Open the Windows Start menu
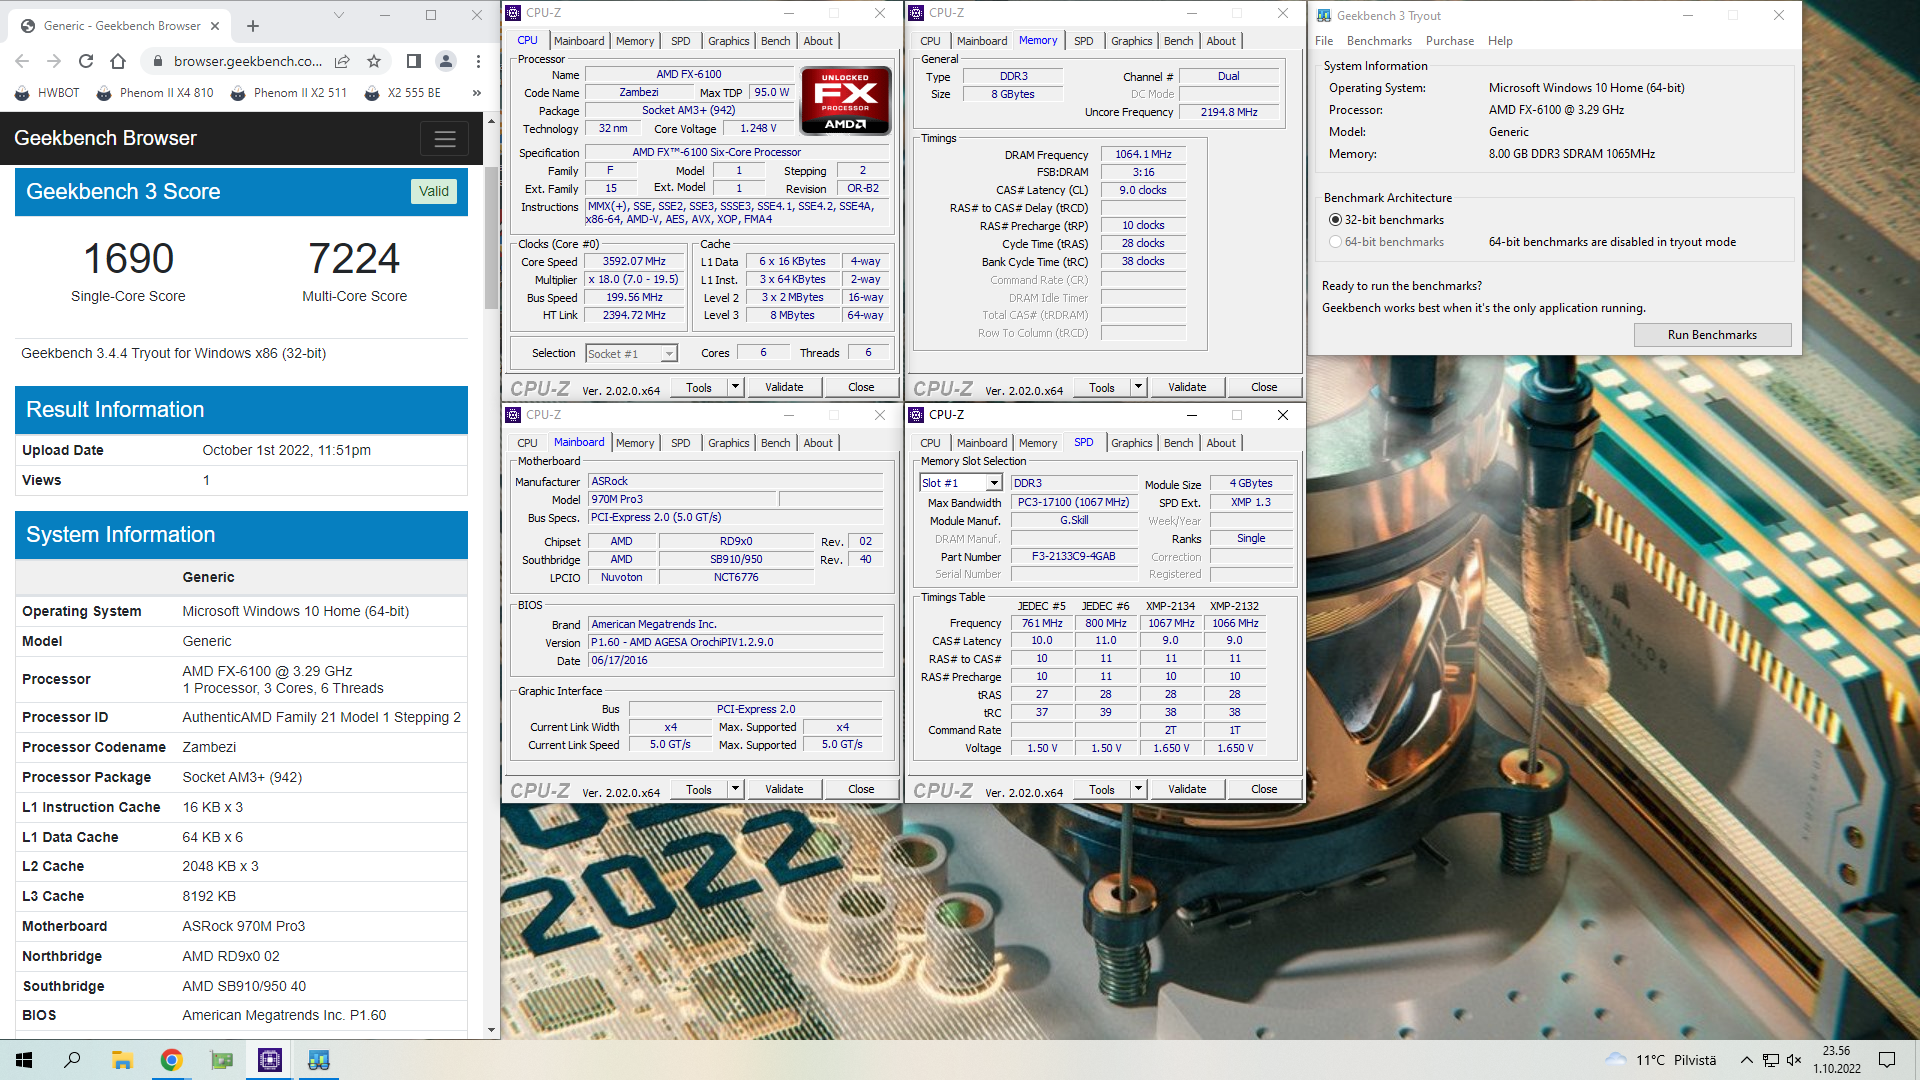 [24, 1060]
